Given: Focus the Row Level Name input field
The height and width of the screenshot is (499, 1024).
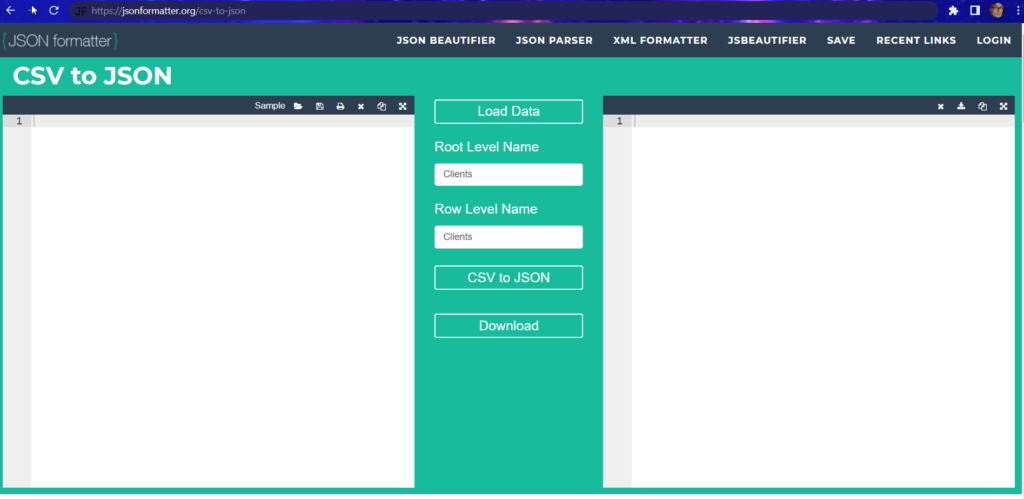Looking at the screenshot, I should pyautogui.click(x=509, y=237).
